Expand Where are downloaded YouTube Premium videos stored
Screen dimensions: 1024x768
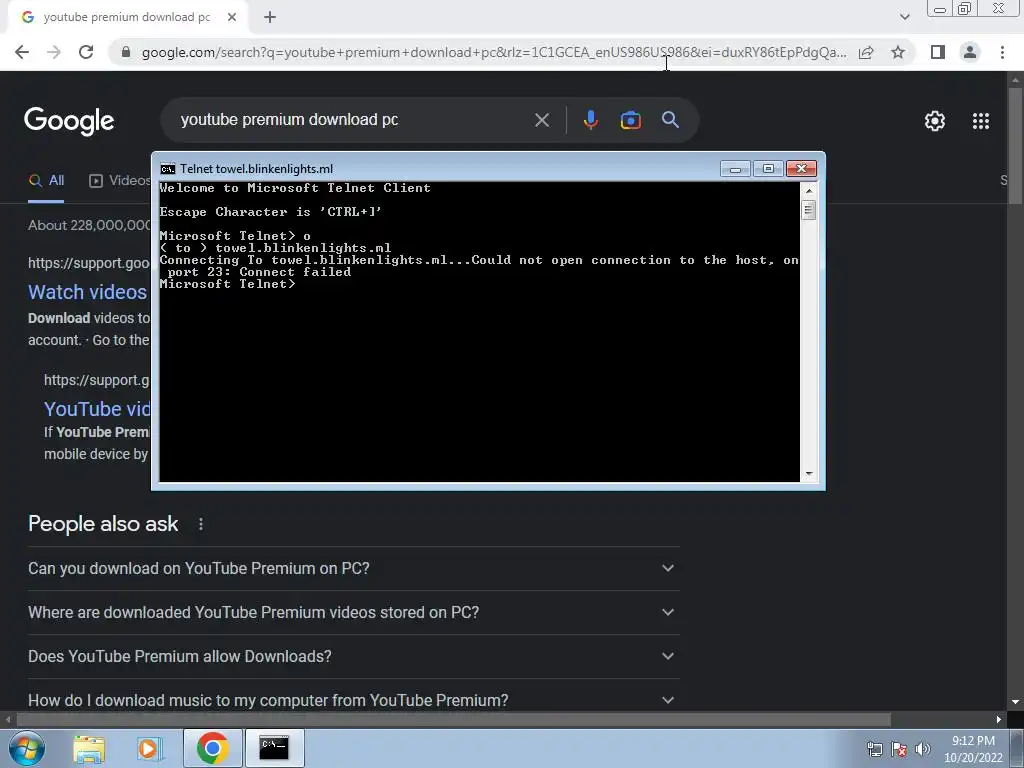point(353,613)
